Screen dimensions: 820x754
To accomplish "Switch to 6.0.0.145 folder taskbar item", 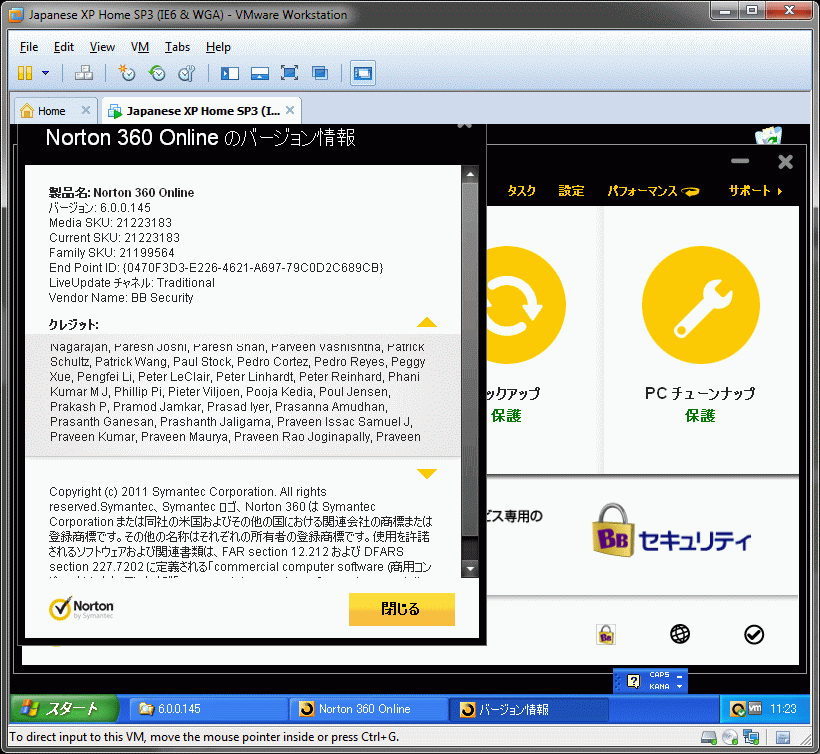I will tap(208, 709).
